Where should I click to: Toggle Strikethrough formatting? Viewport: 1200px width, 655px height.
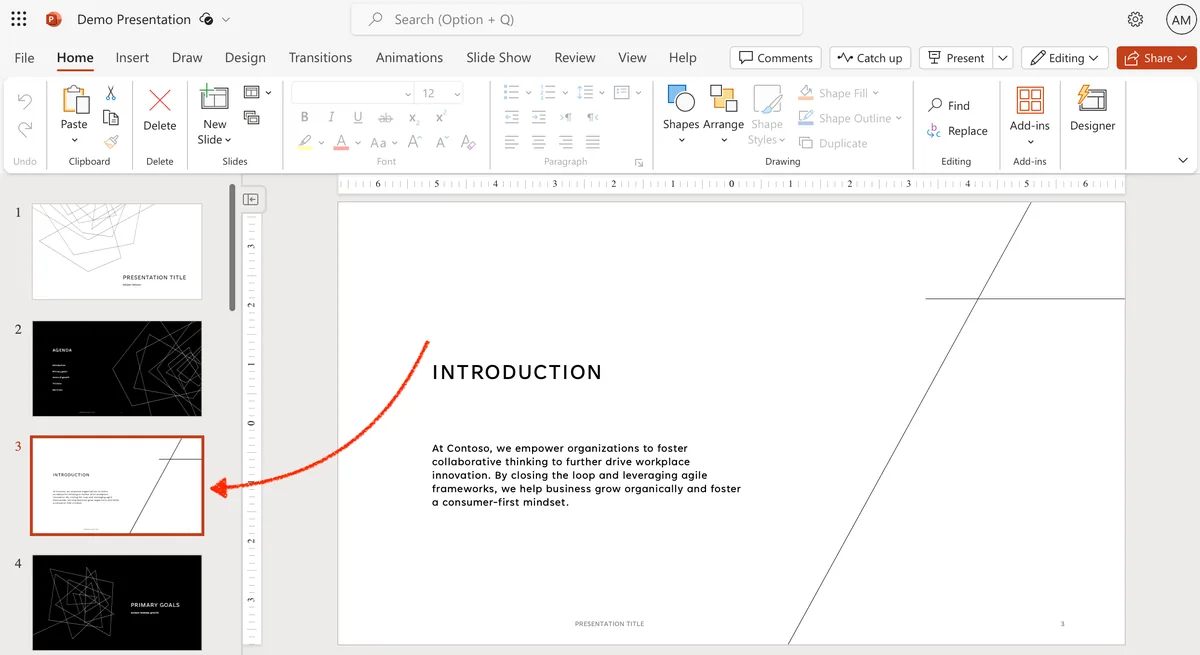point(386,118)
